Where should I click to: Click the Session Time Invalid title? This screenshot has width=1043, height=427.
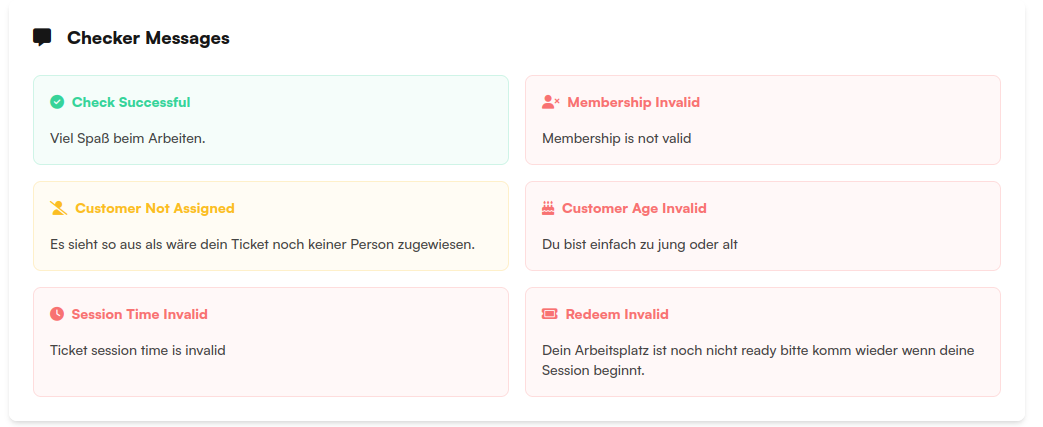coord(139,314)
